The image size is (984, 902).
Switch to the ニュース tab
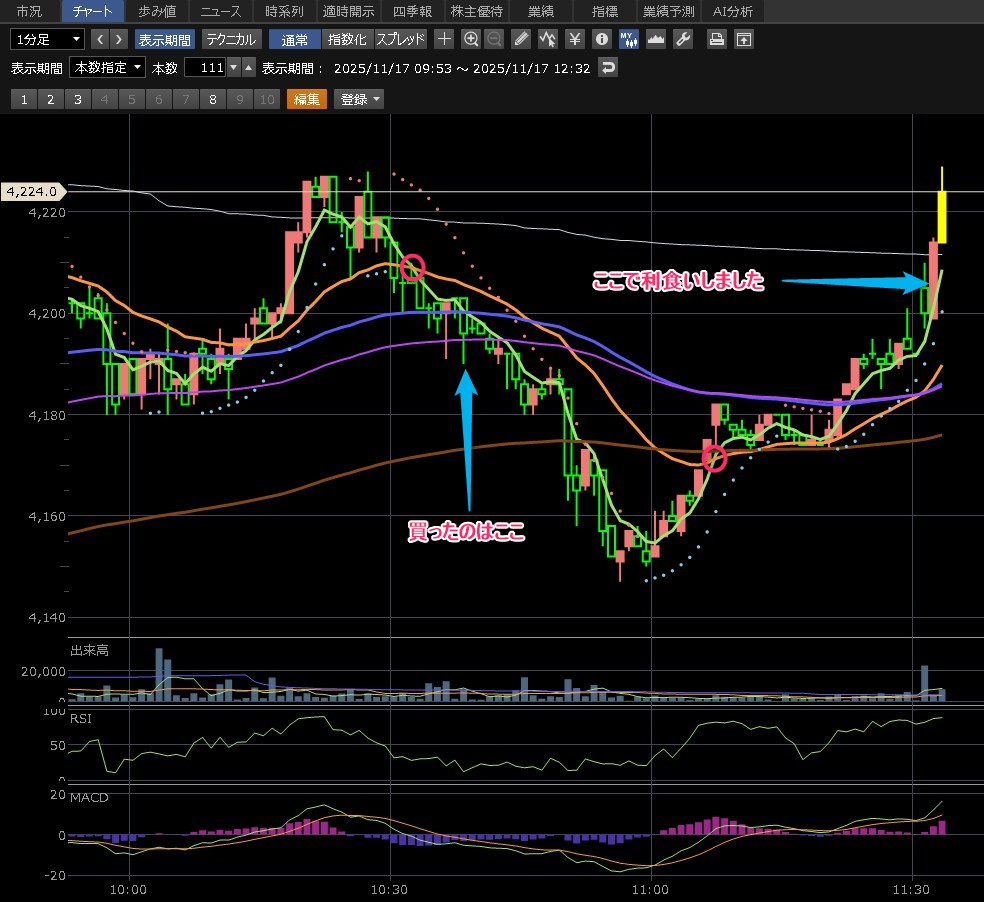click(x=220, y=12)
